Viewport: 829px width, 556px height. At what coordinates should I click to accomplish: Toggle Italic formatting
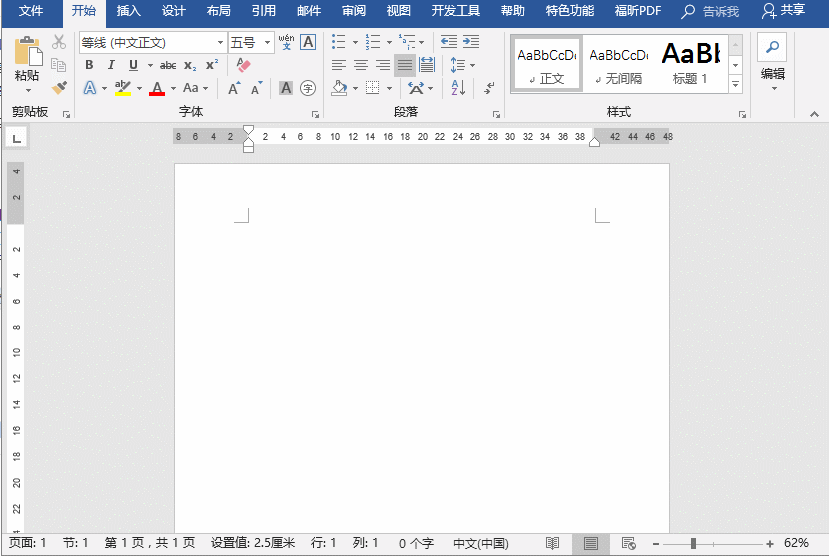coord(111,65)
